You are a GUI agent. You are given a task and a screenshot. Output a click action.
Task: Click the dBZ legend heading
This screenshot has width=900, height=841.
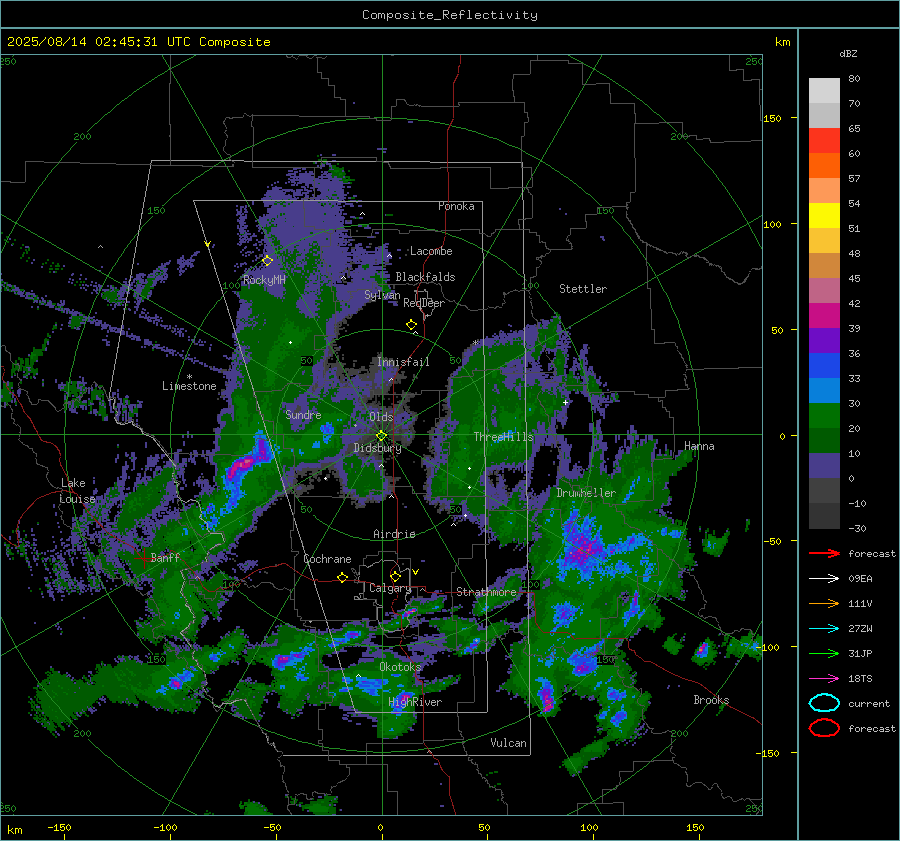(848, 54)
